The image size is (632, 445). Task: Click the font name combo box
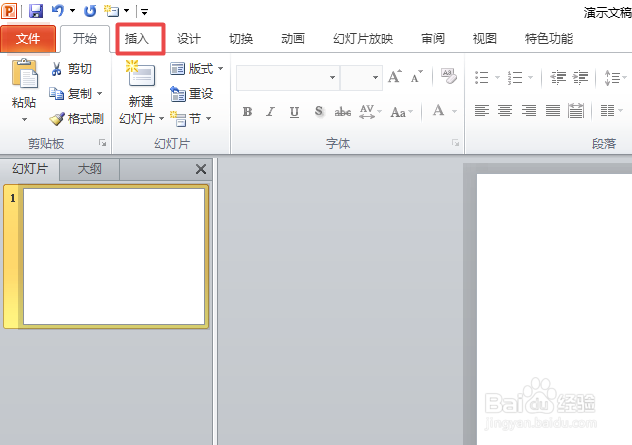(288, 77)
